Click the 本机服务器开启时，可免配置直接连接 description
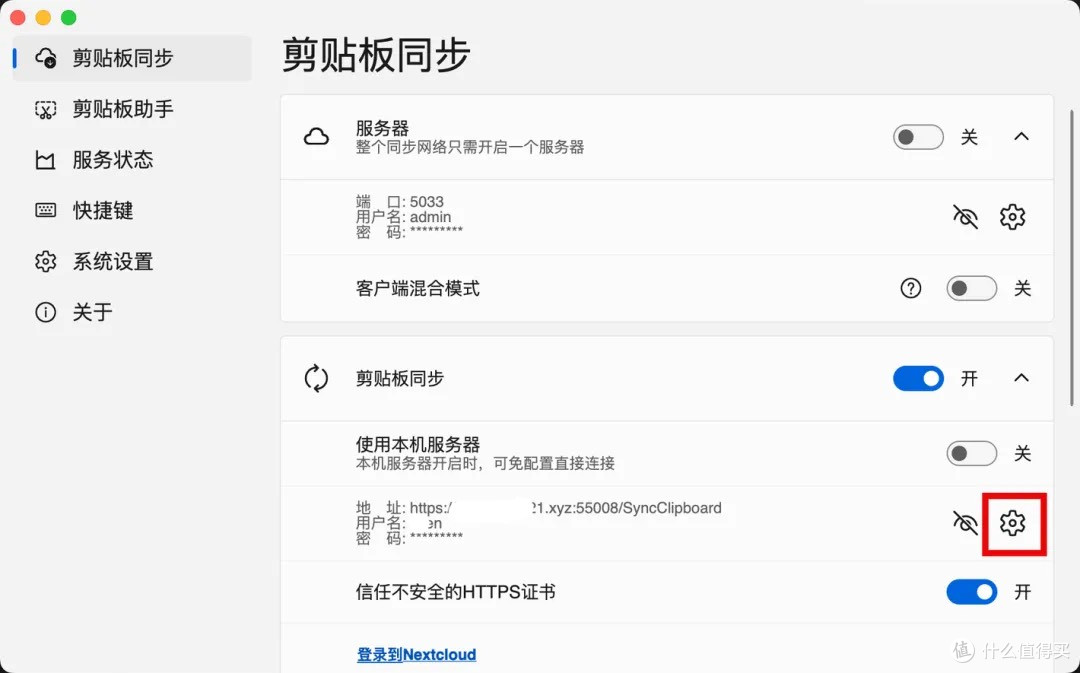The image size is (1080, 673). (x=485, y=463)
